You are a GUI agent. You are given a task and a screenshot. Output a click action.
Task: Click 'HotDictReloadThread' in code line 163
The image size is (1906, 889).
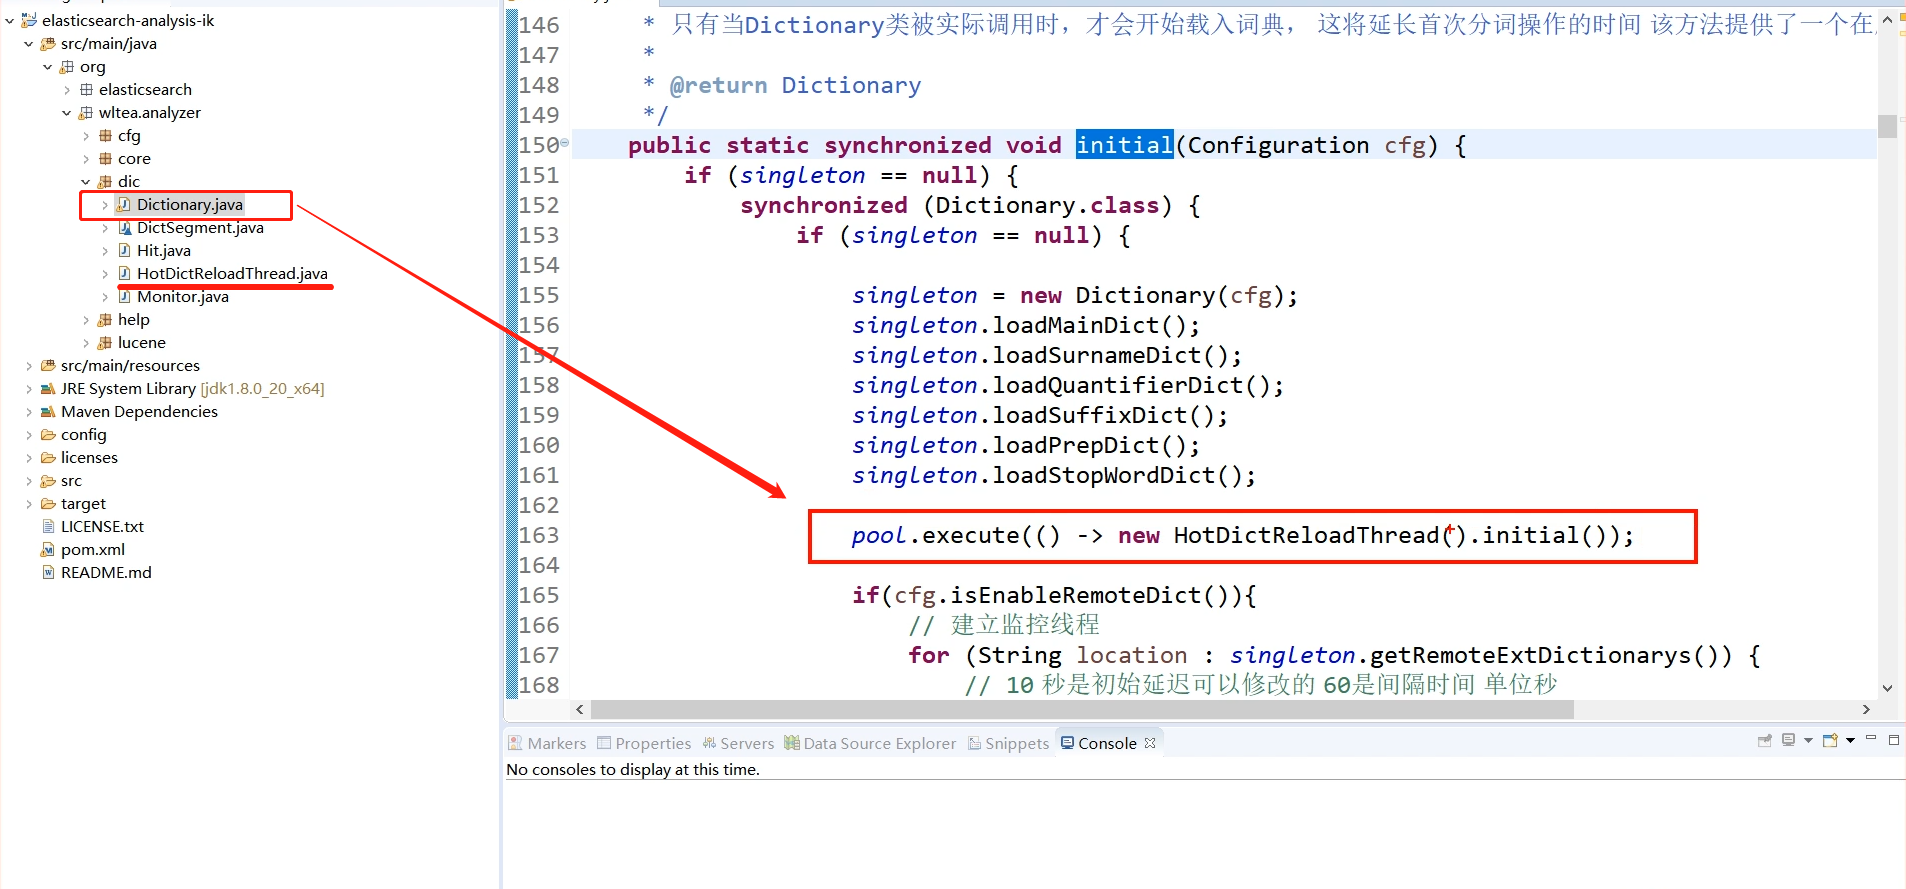click(x=1306, y=535)
